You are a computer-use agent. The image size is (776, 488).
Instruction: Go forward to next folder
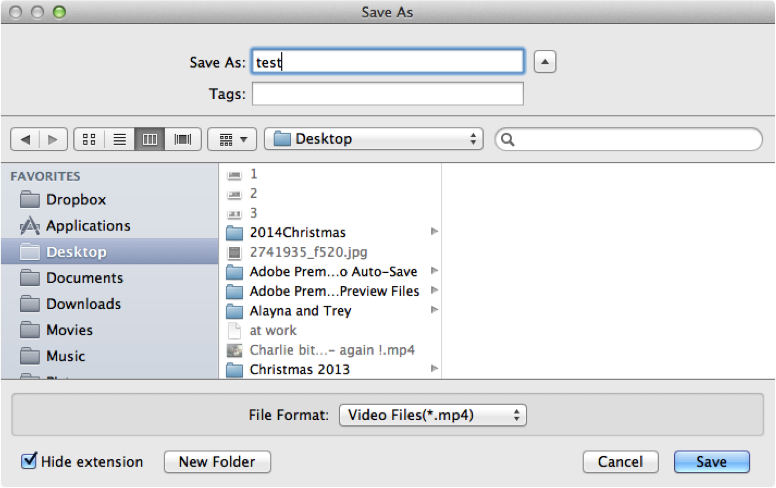[x=53, y=139]
